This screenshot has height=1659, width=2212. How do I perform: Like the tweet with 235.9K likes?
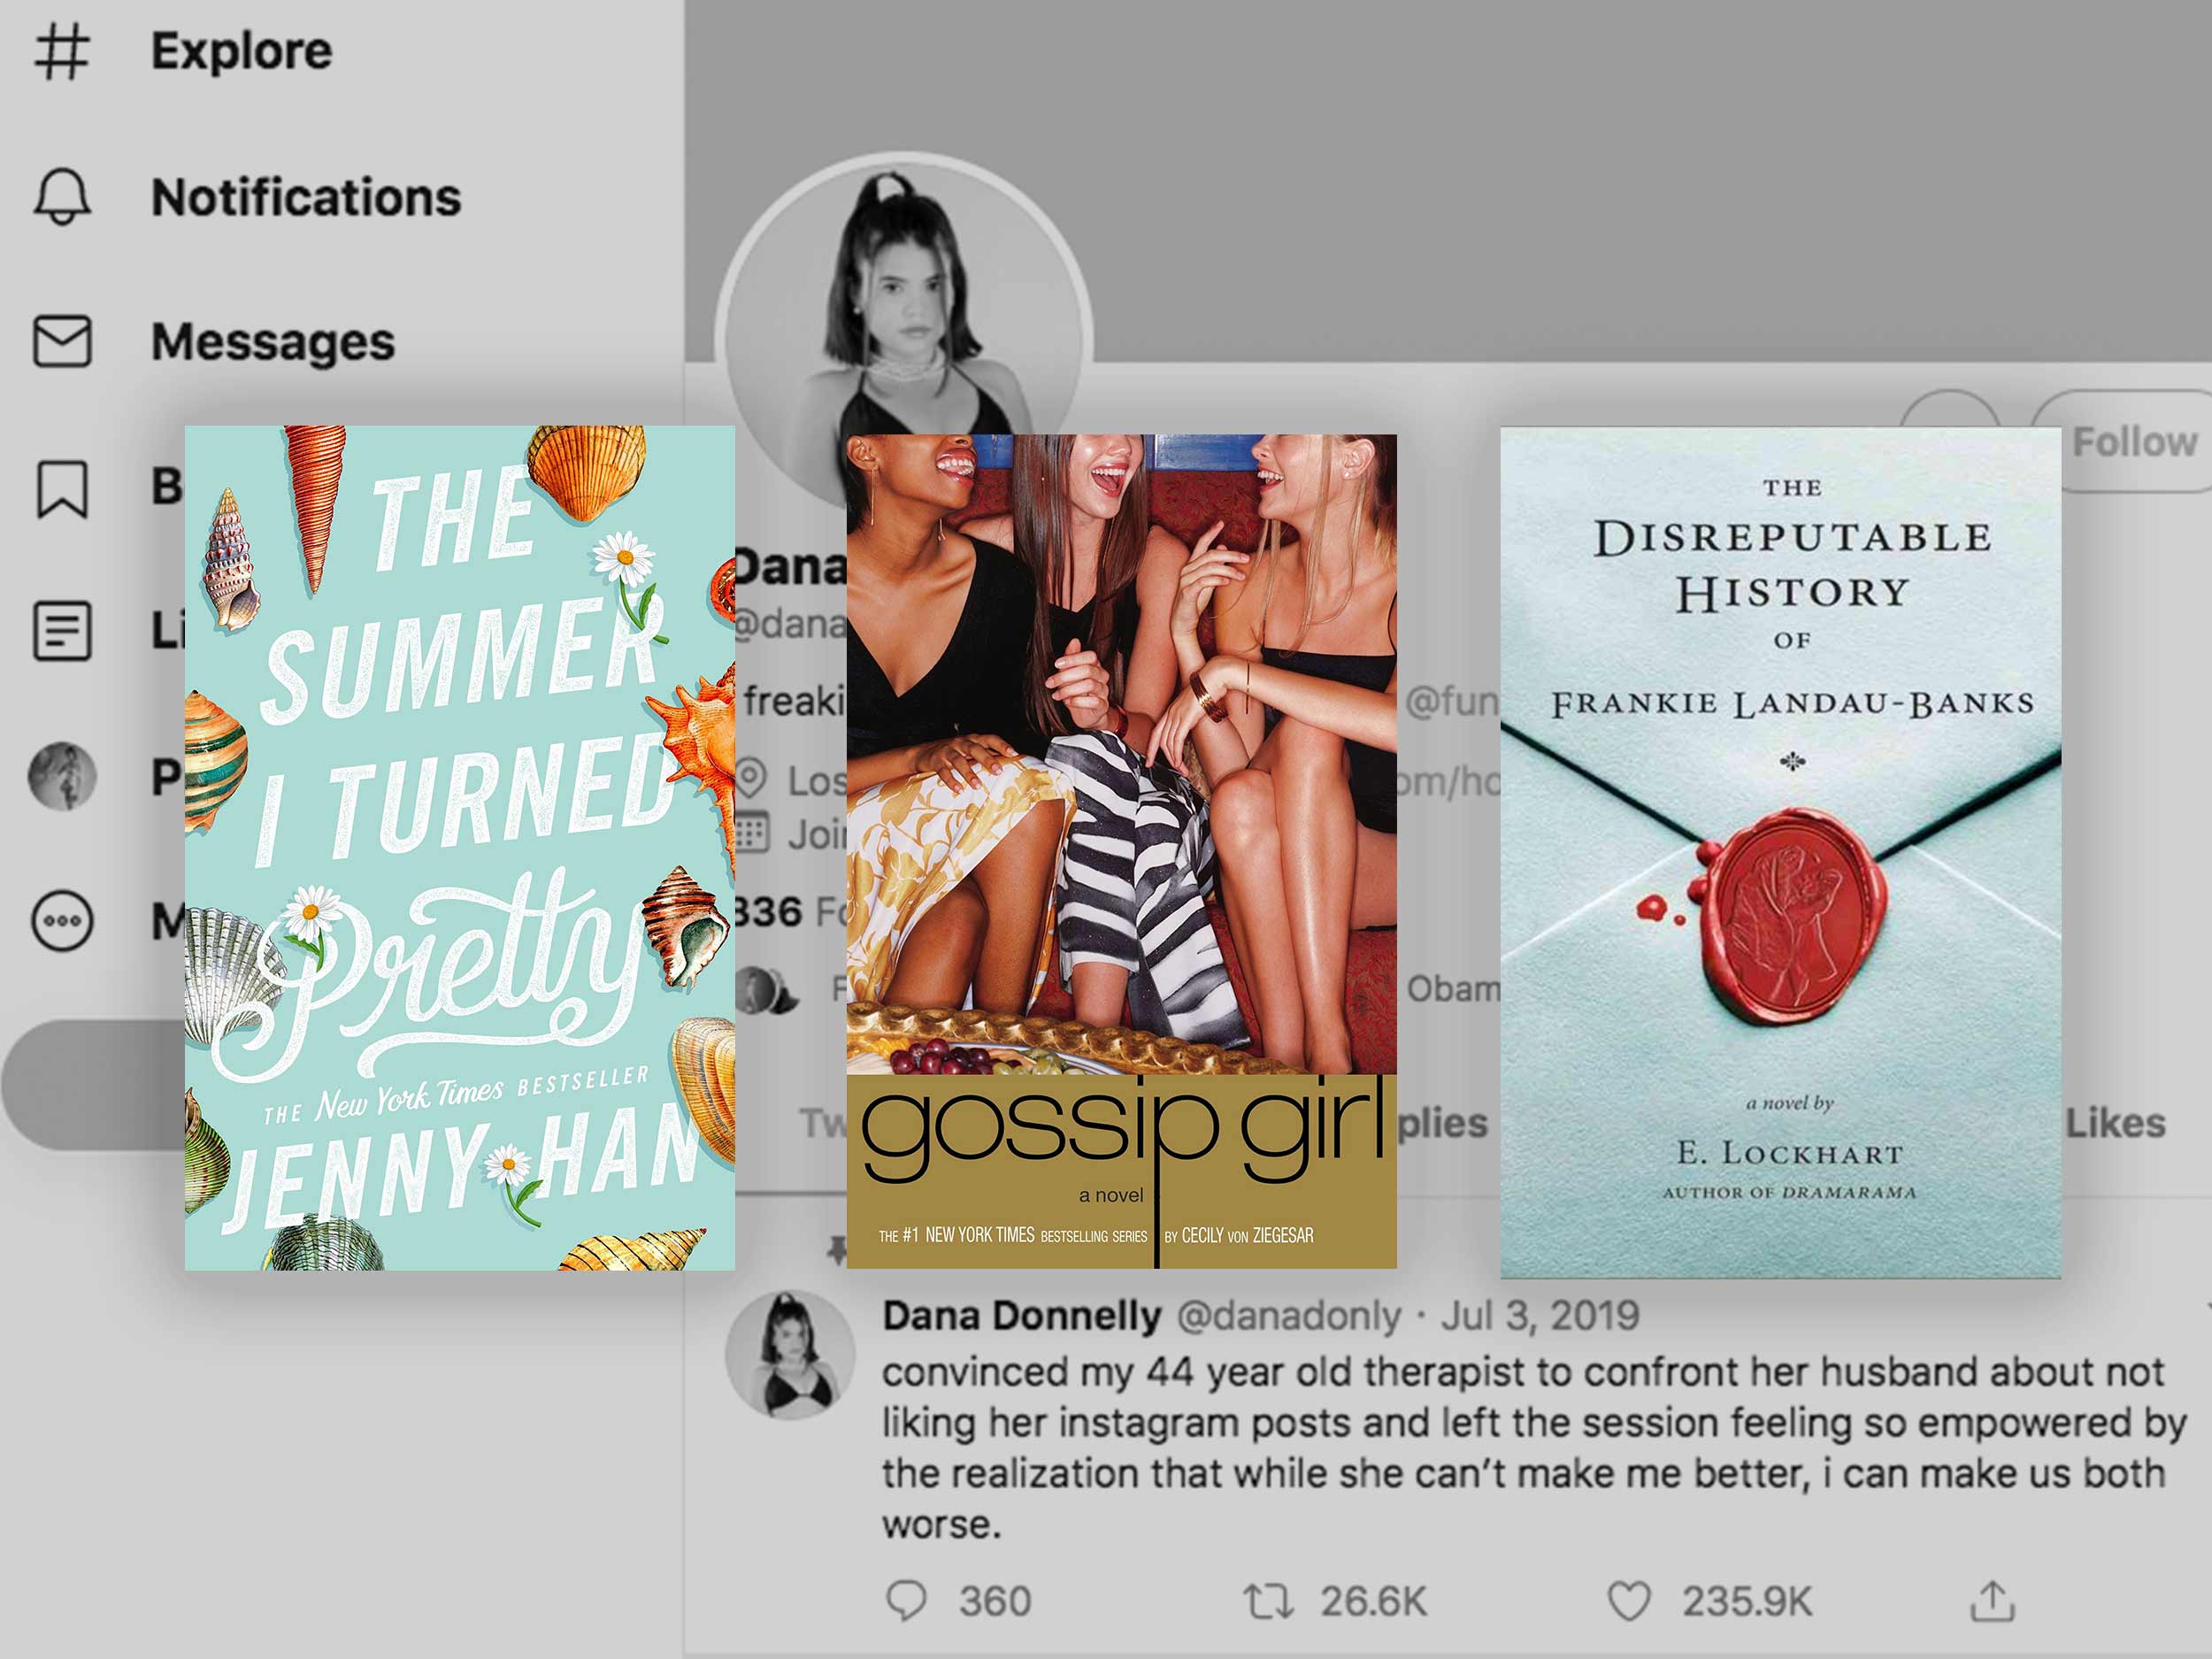pyautogui.click(x=1628, y=1601)
